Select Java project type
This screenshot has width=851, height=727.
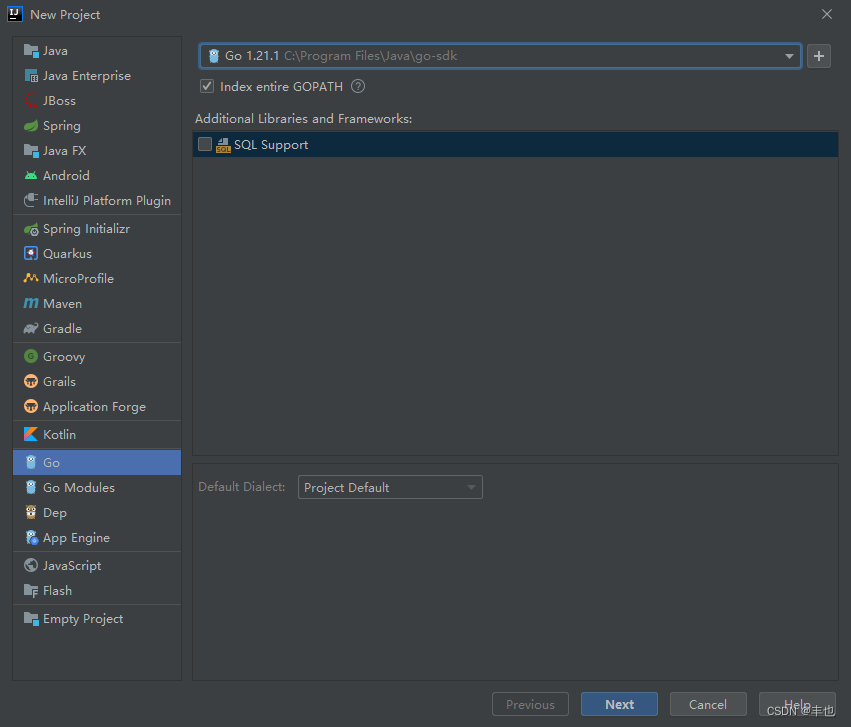pos(97,50)
